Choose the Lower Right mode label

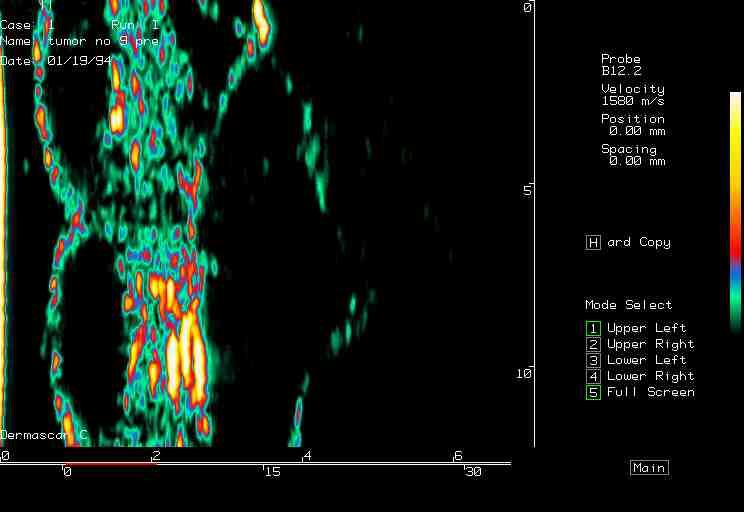point(650,376)
